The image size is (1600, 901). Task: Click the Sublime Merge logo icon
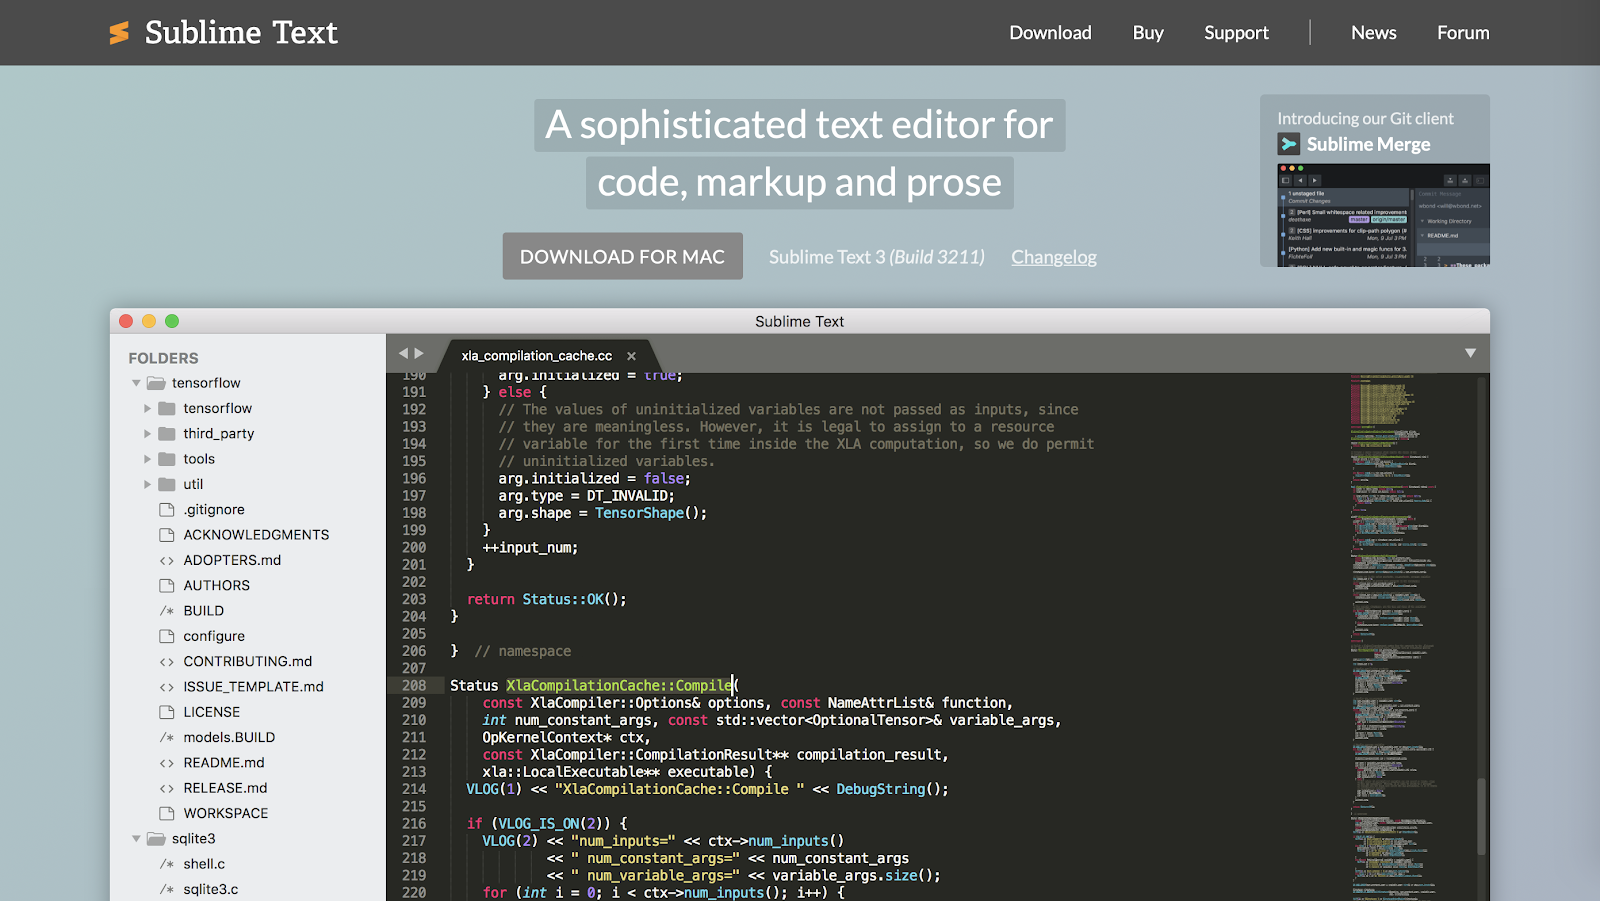1289,144
